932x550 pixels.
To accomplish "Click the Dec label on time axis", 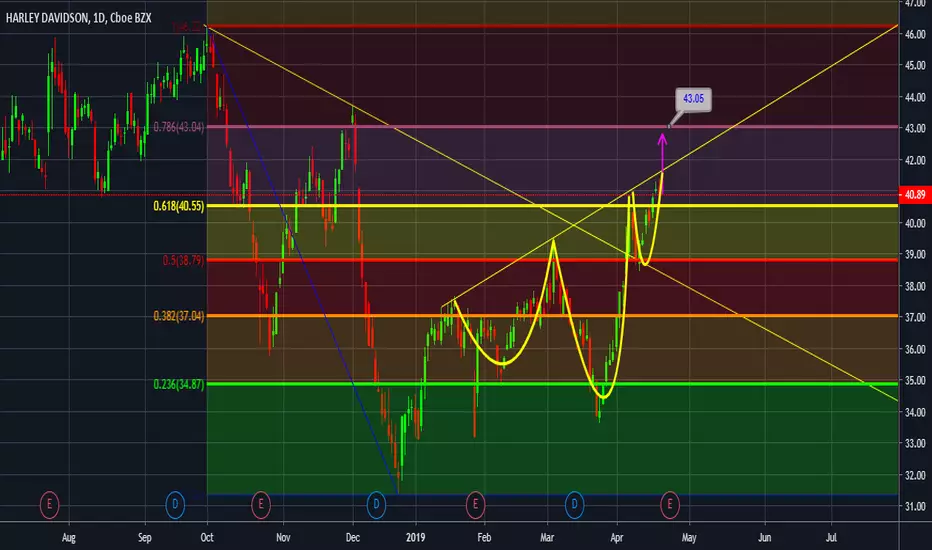I will [352, 538].
